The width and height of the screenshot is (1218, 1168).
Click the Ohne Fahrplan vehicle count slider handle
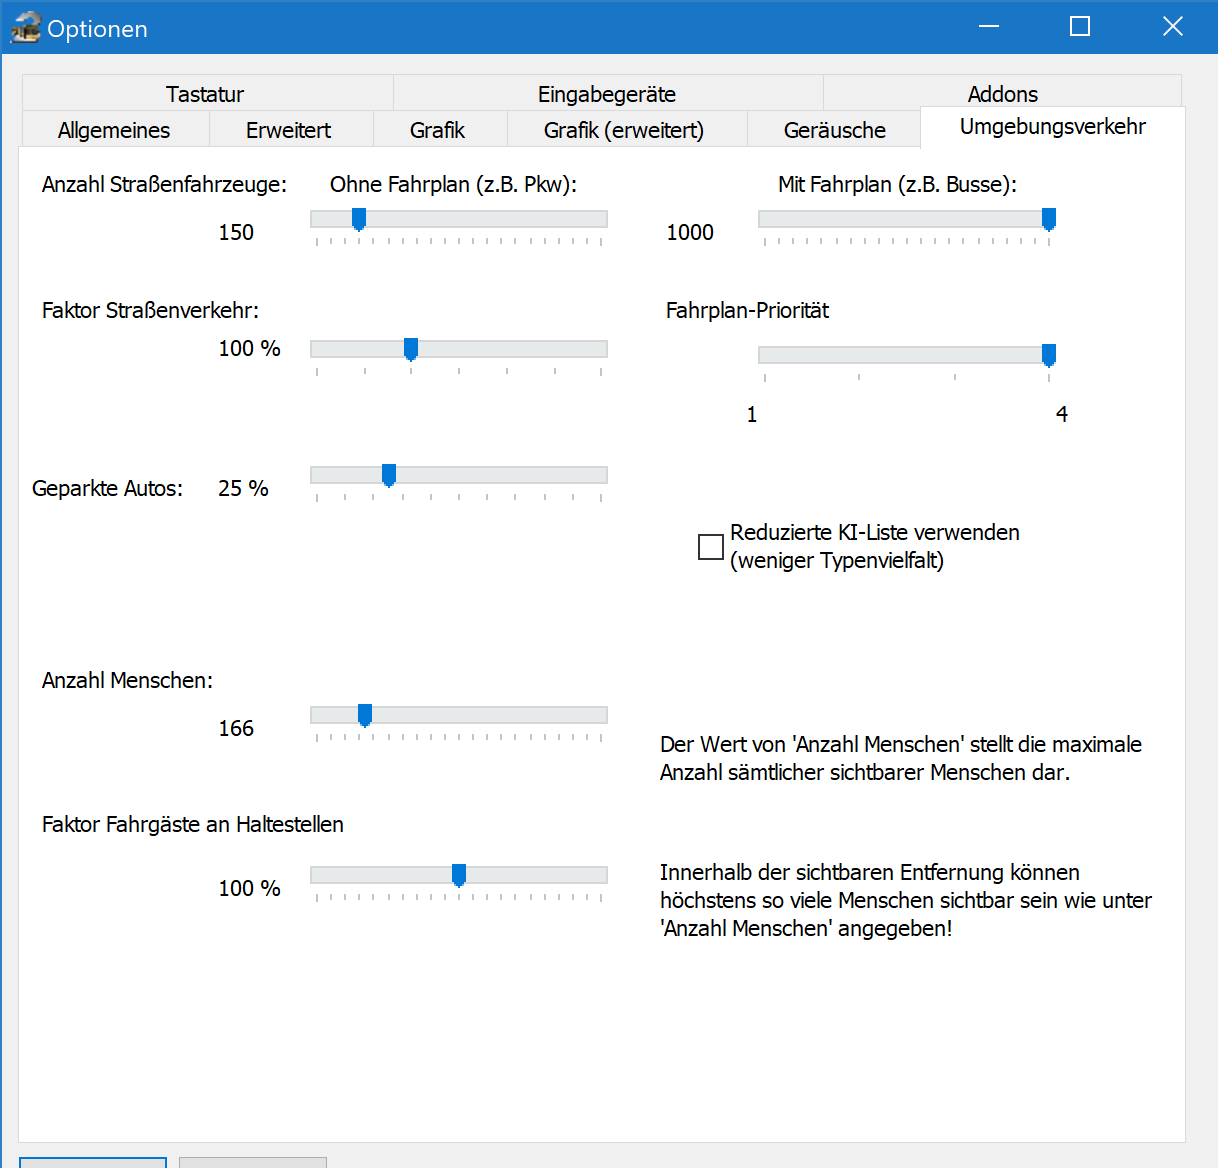[x=359, y=219]
